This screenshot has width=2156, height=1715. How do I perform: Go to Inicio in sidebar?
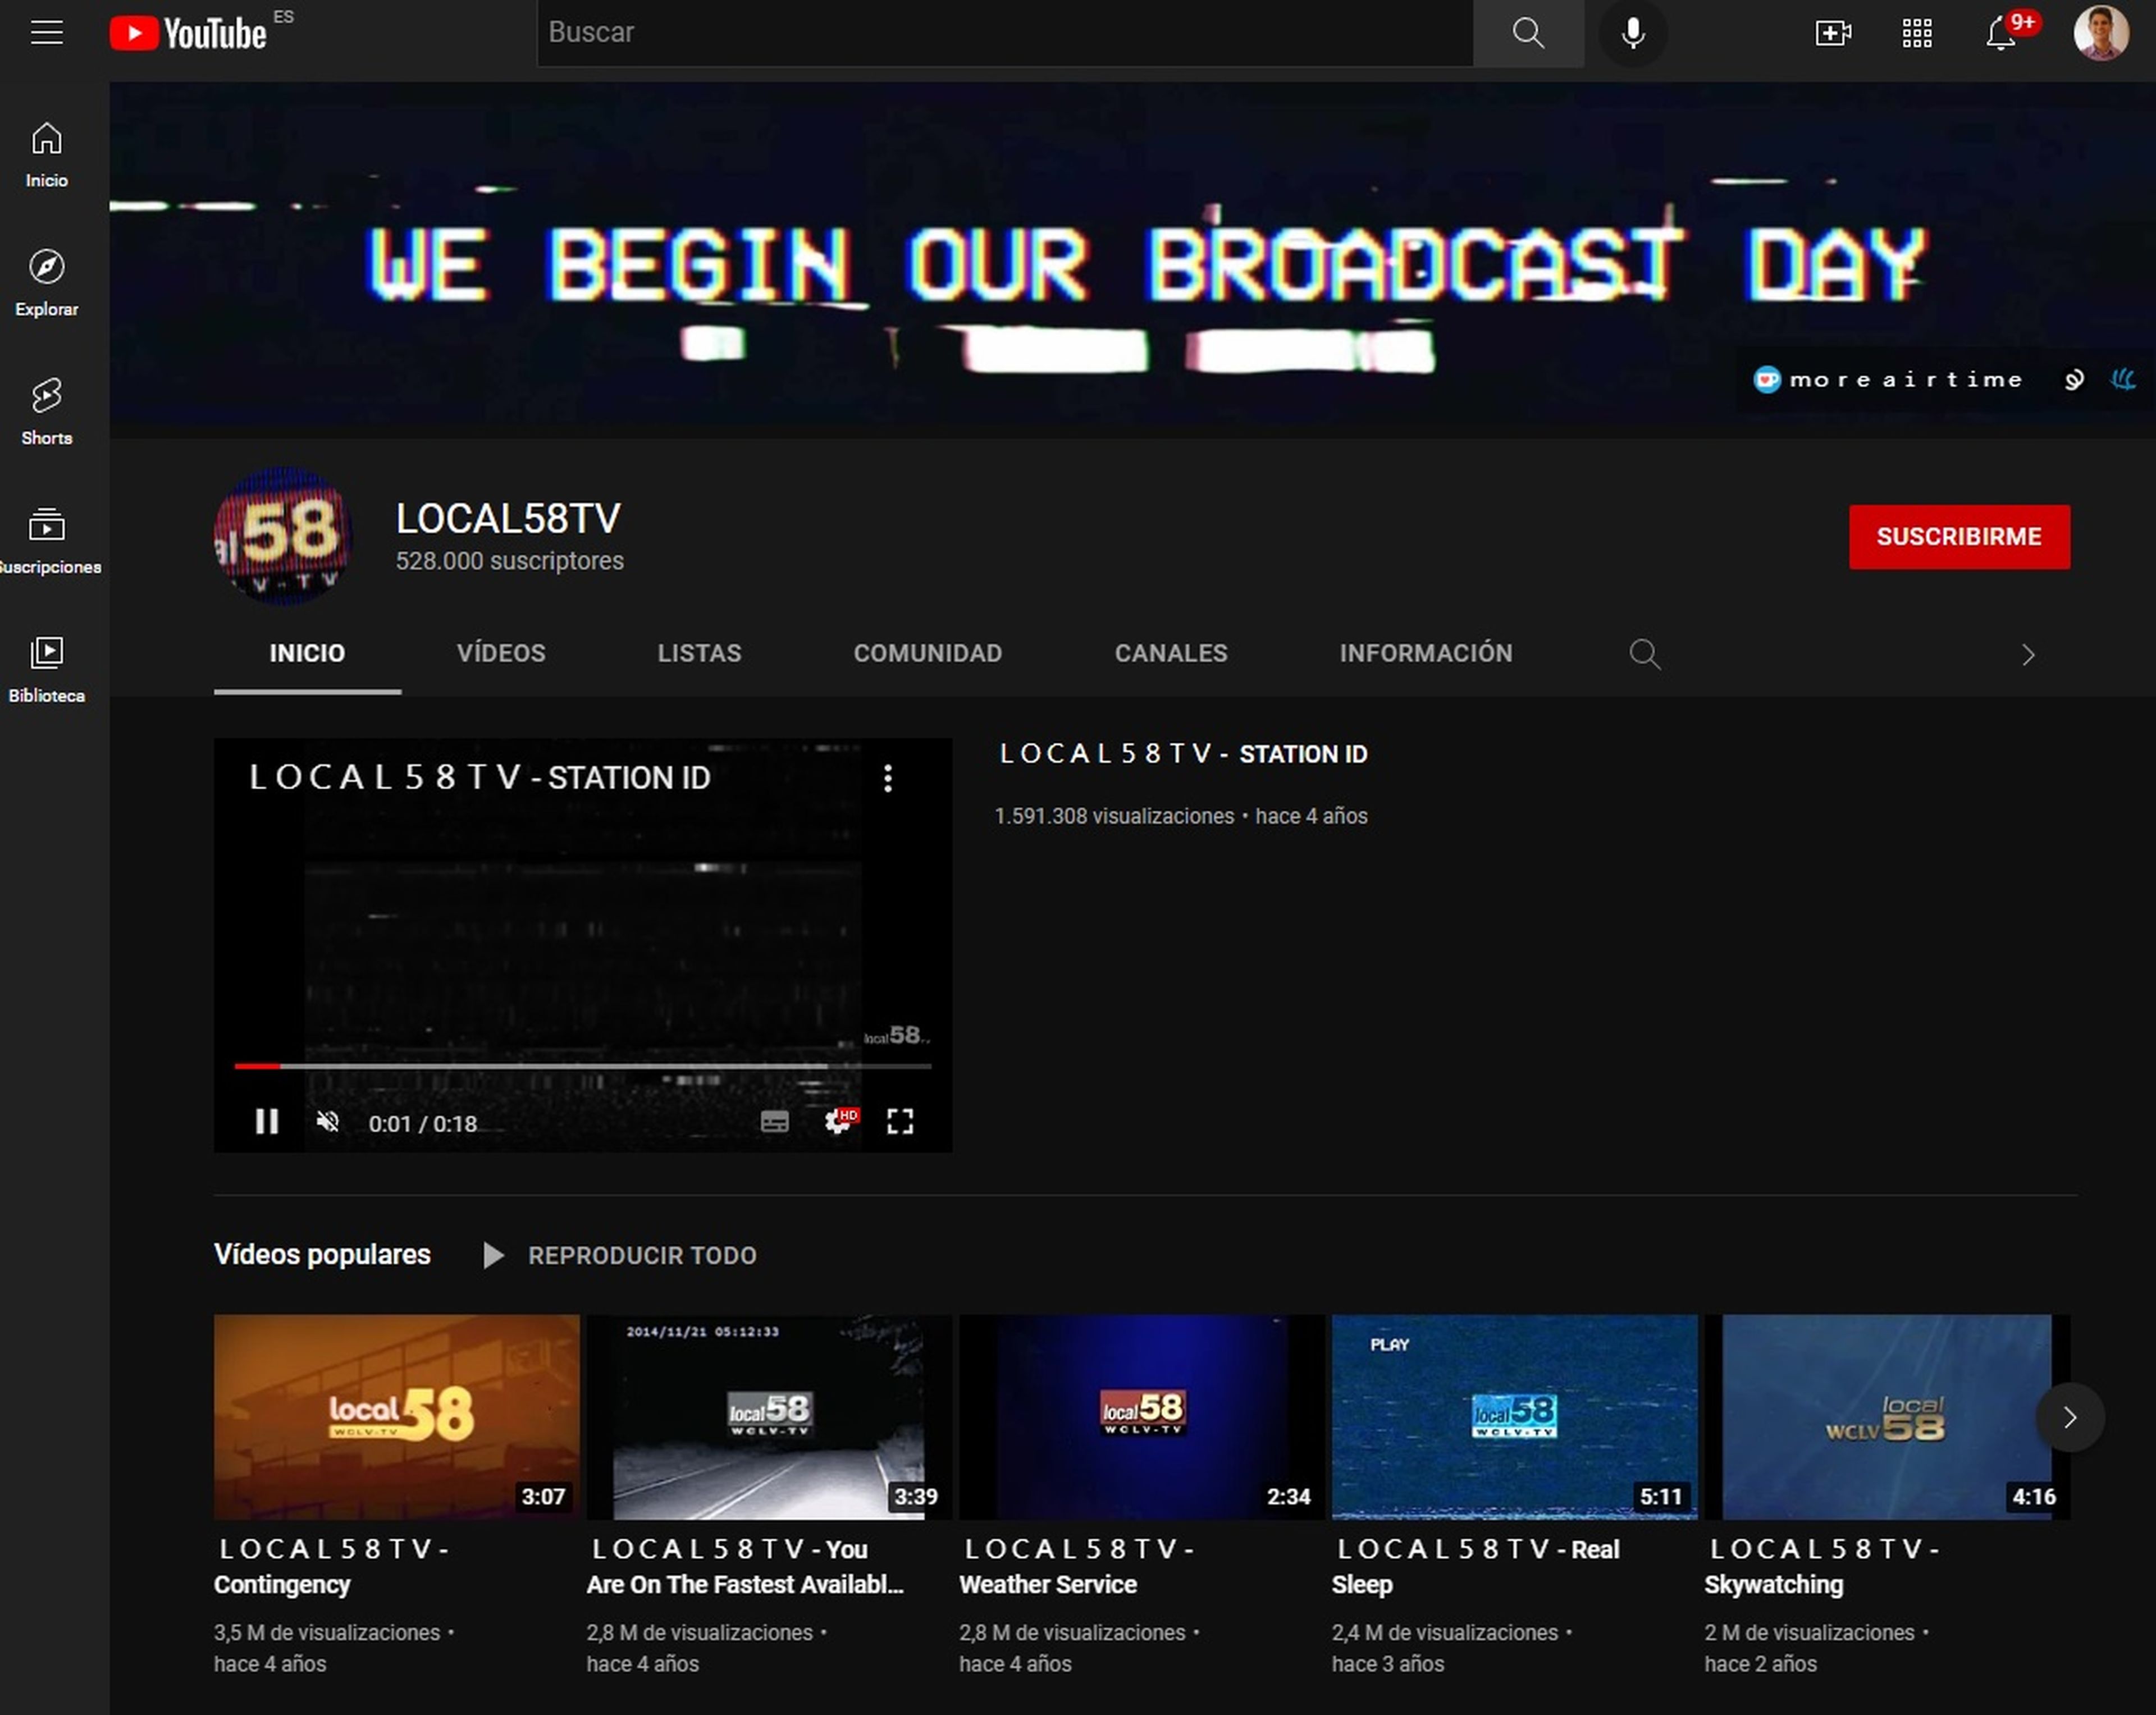click(46, 155)
